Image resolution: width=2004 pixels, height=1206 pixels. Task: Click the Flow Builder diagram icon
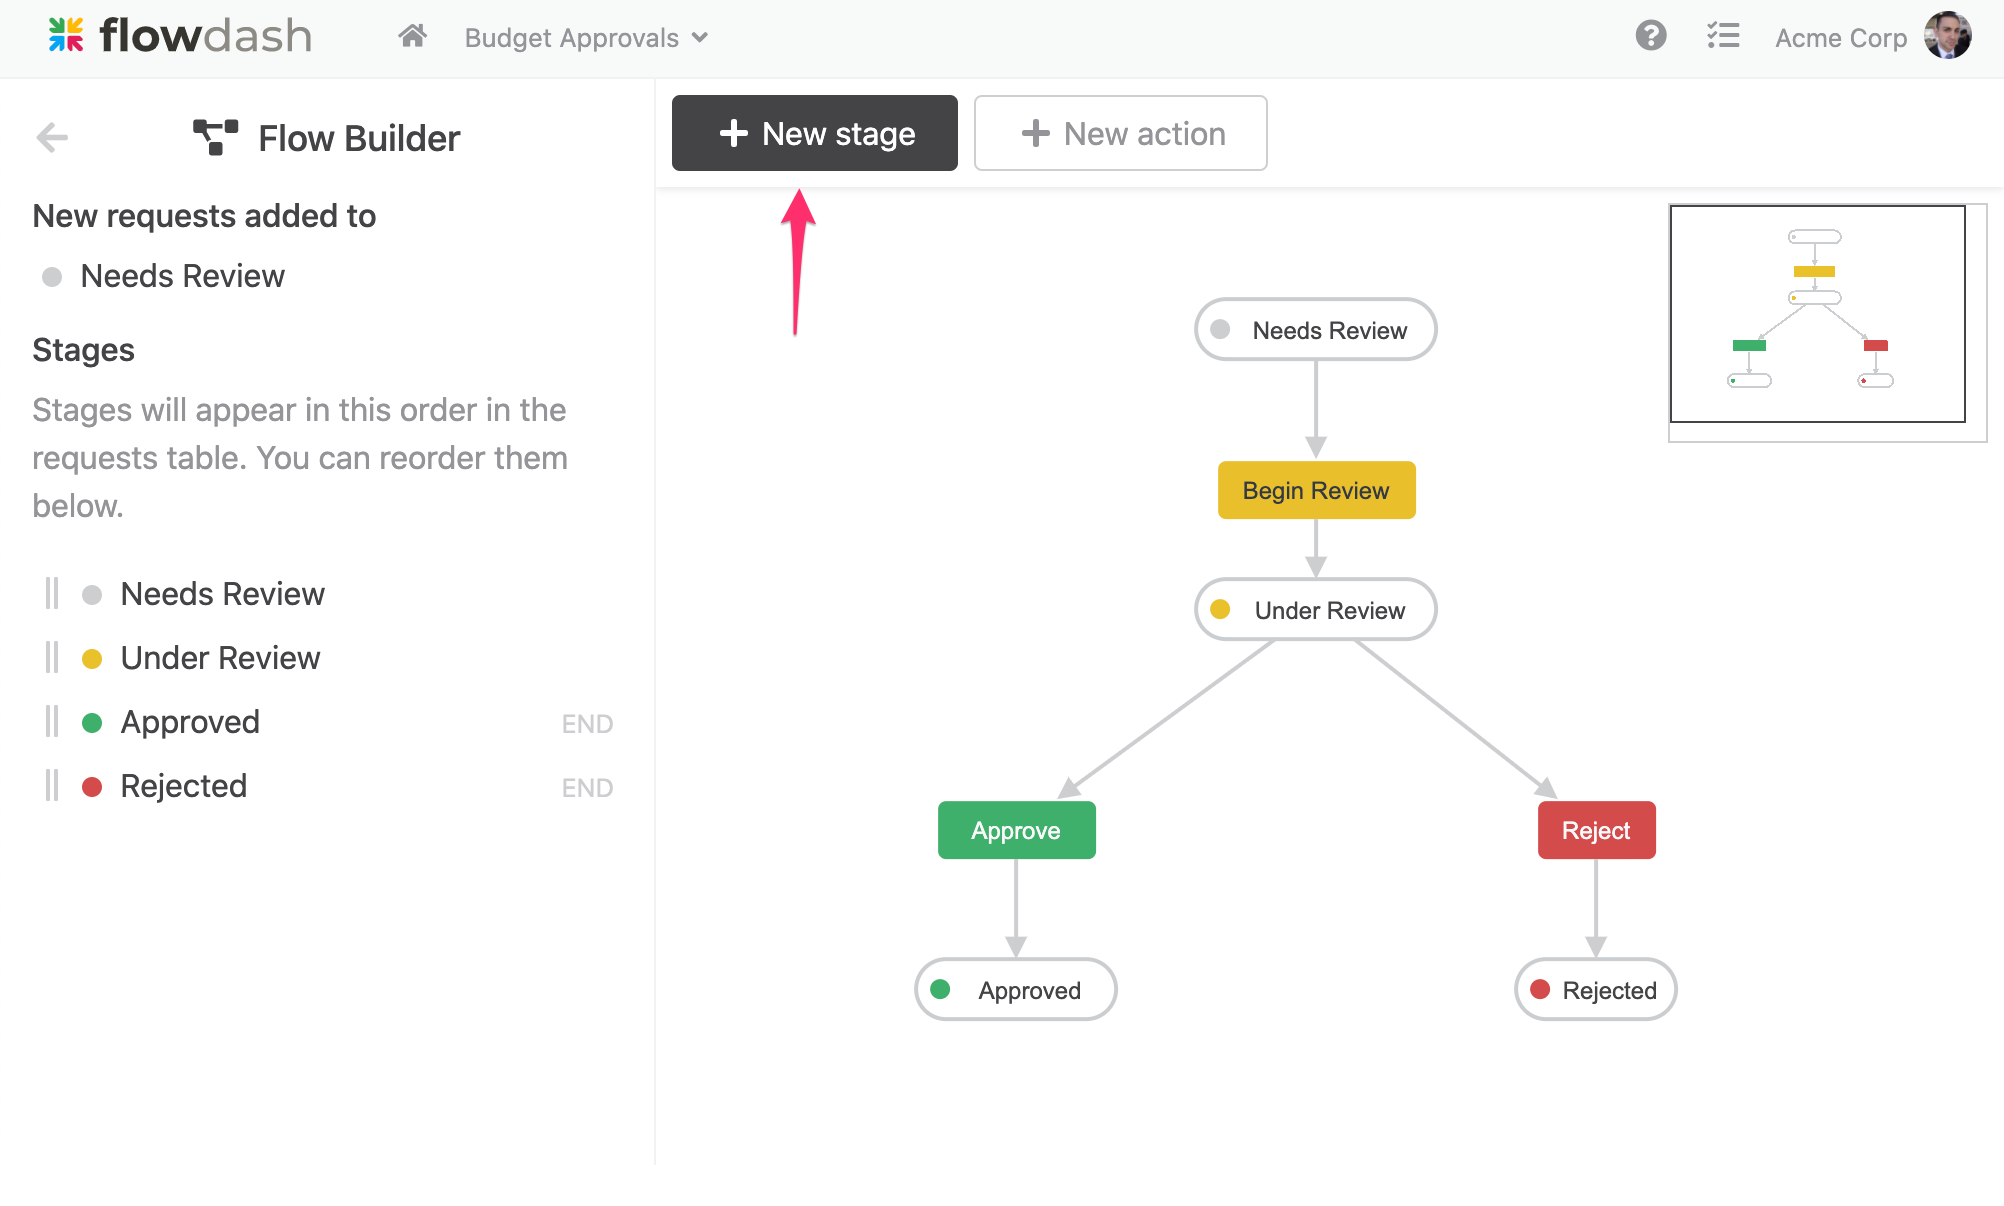[x=216, y=137]
